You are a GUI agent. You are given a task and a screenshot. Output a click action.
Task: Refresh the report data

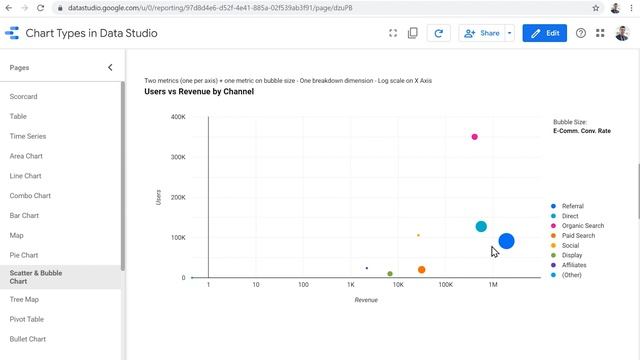[x=439, y=33]
